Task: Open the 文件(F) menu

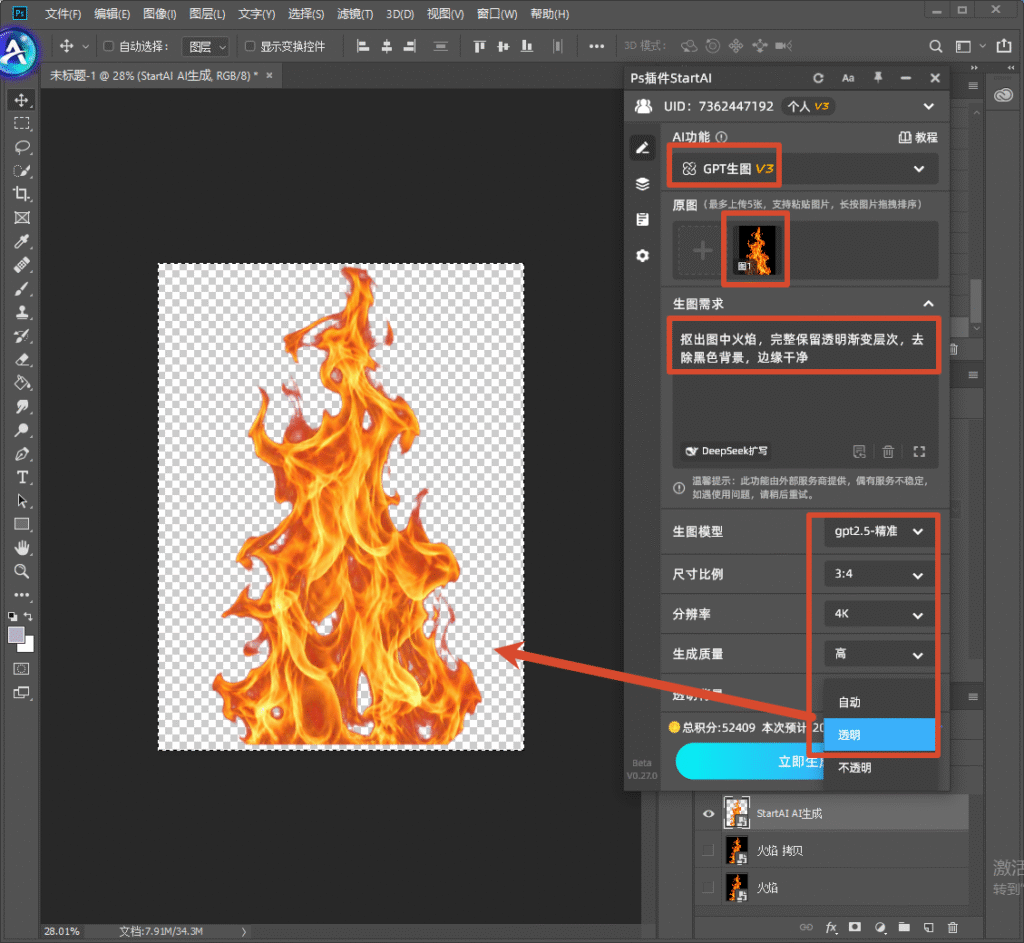Action: coord(63,14)
